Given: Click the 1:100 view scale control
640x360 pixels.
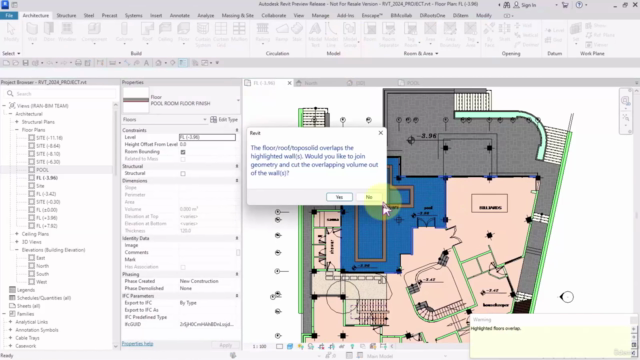Looking at the screenshot, I should click(260, 346).
